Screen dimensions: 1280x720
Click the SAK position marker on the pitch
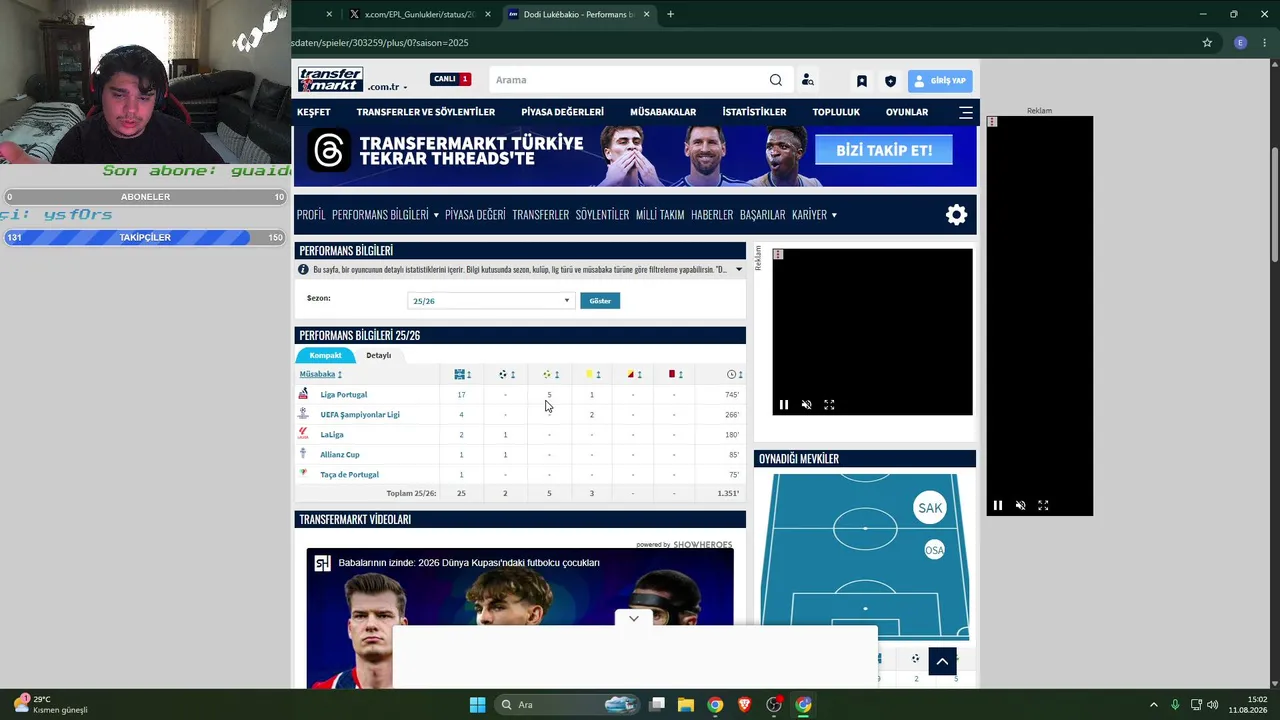930,508
